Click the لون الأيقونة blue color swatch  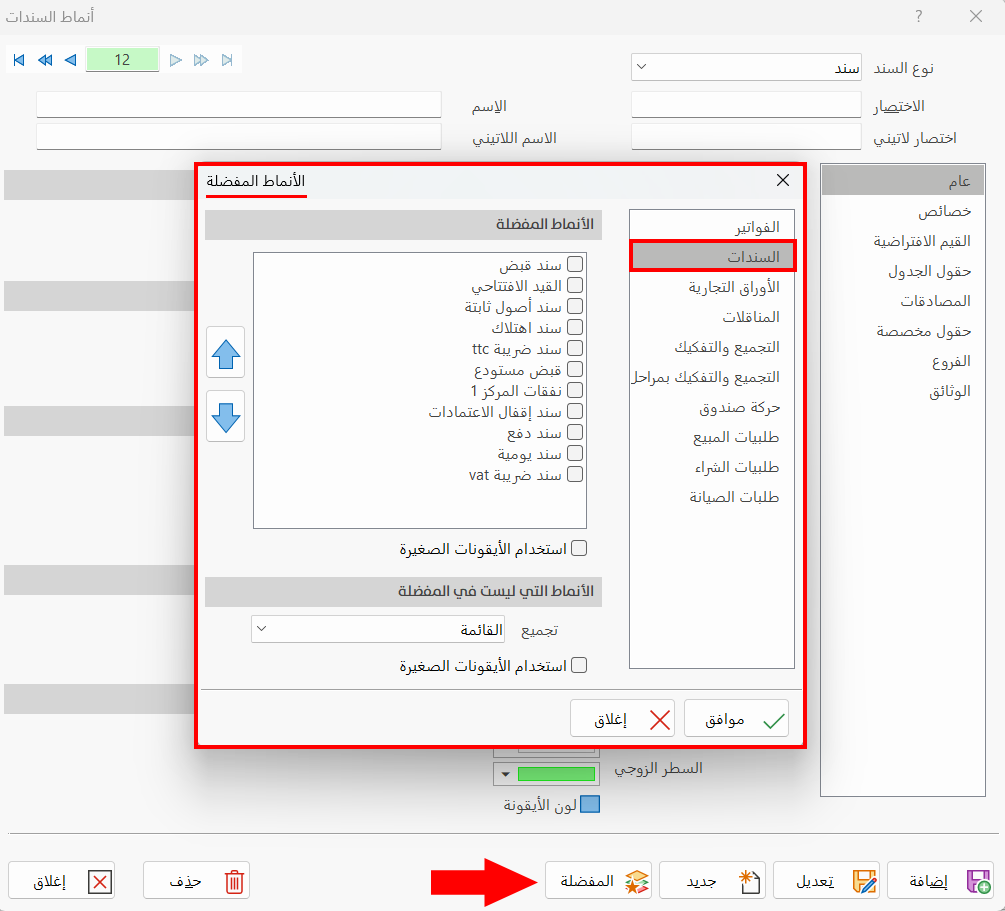[x=590, y=804]
